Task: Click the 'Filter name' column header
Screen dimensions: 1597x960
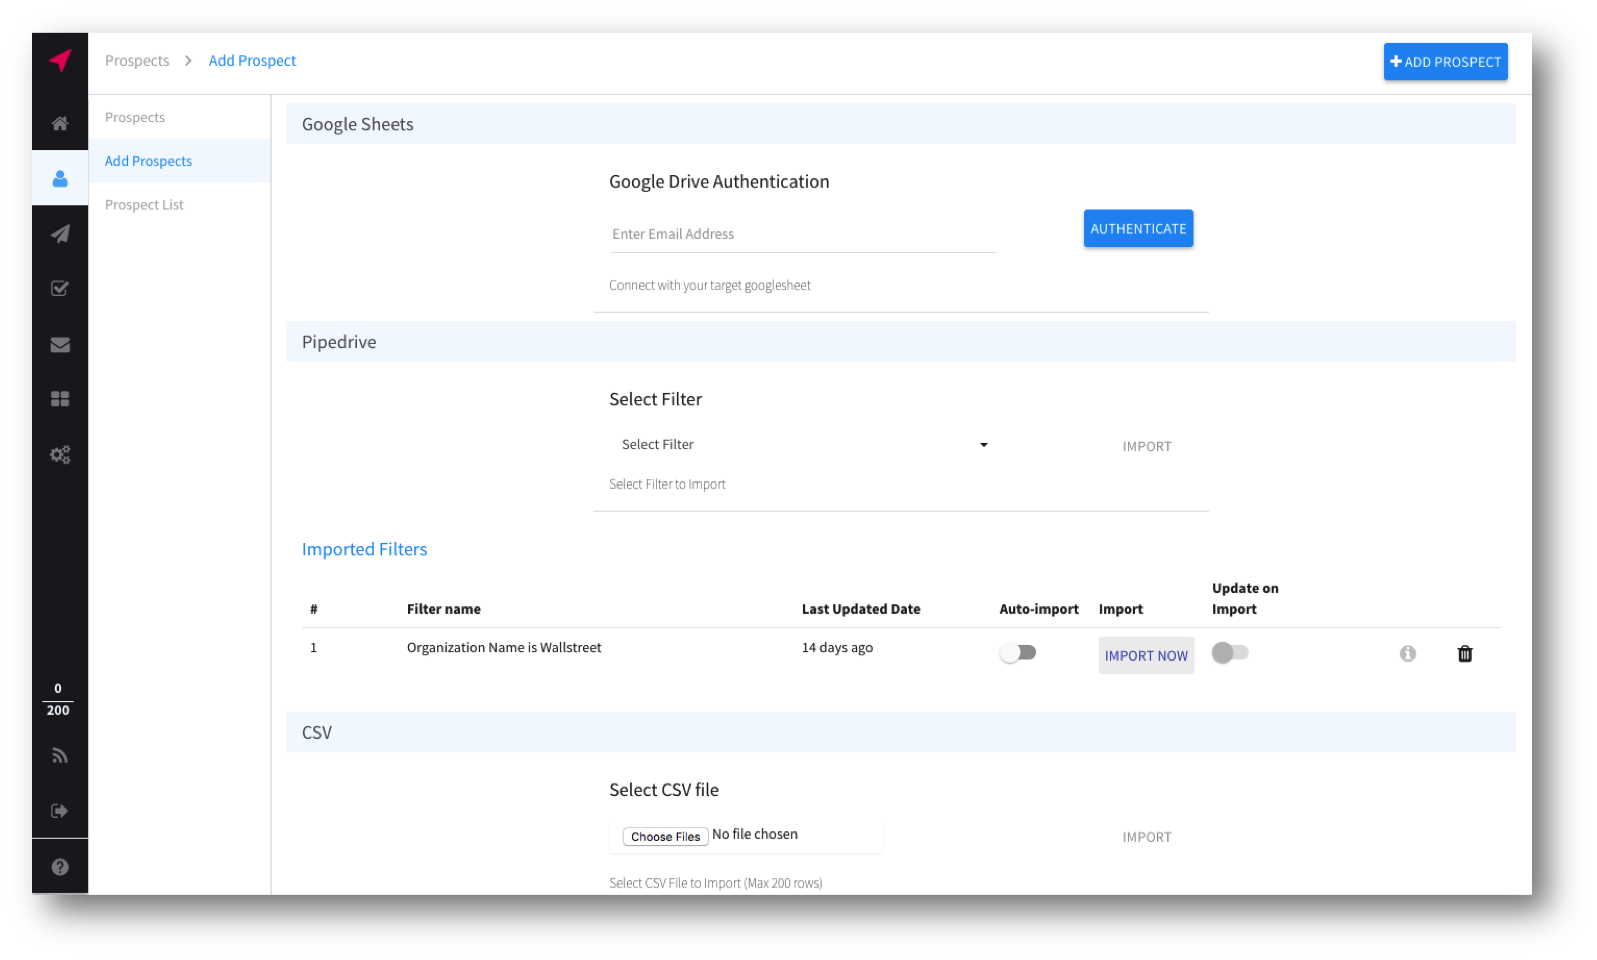Action: pyautogui.click(x=443, y=609)
